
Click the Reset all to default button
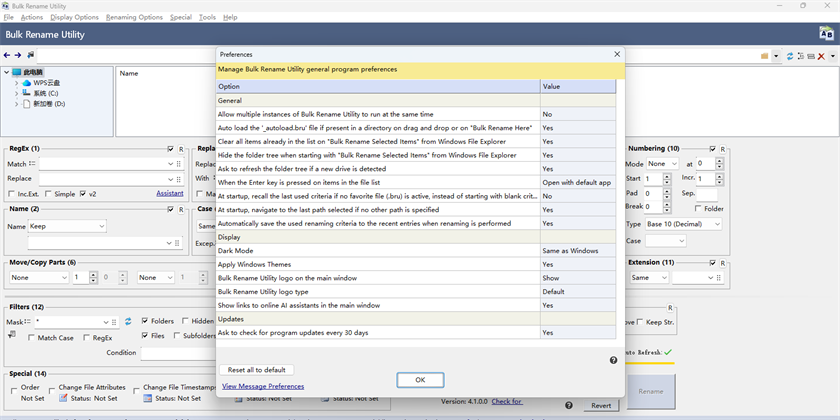point(257,370)
